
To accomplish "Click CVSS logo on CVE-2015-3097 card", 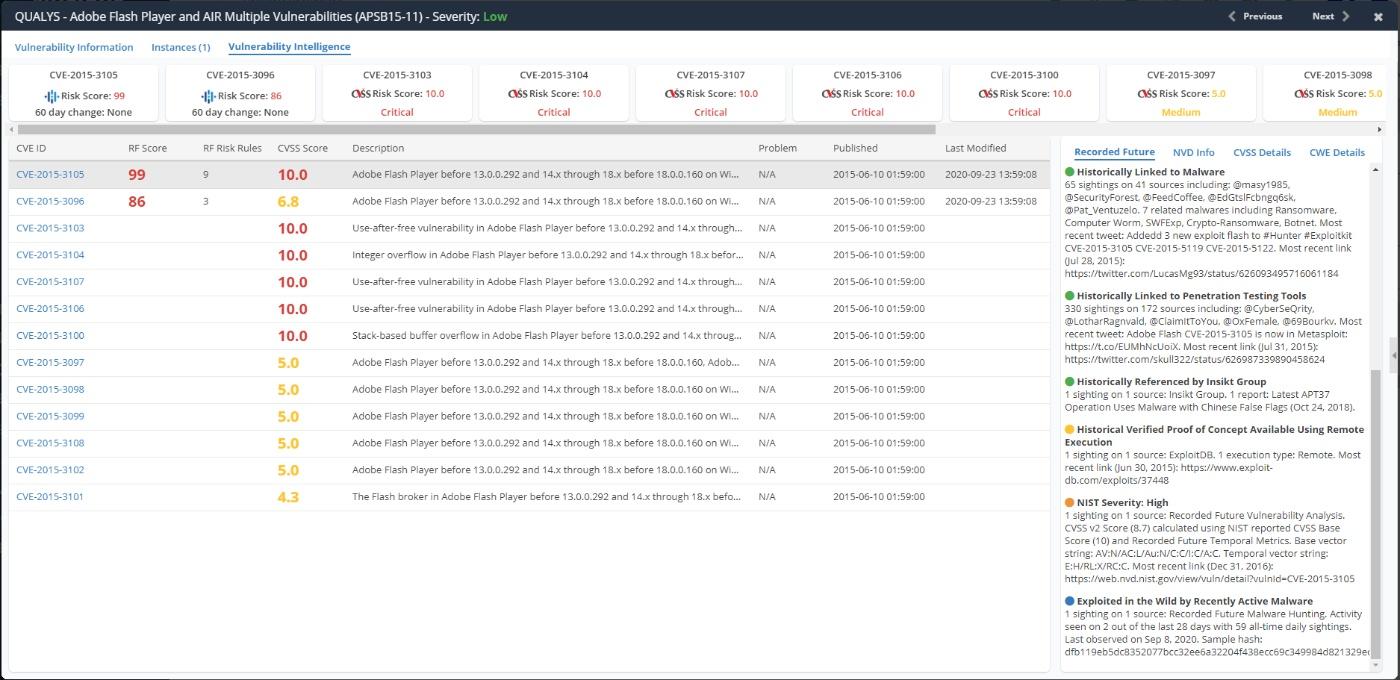I will (1145, 94).
